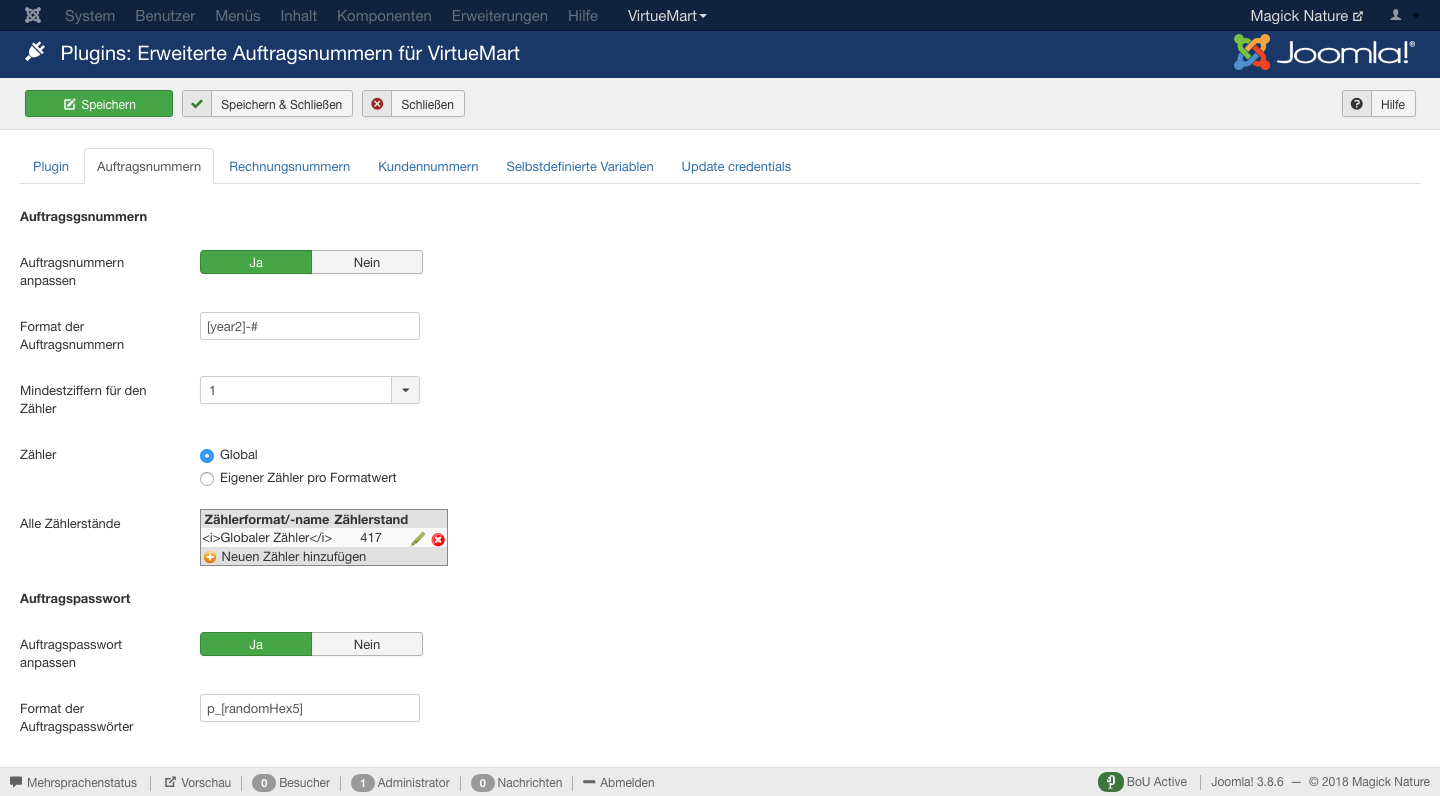The width and height of the screenshot is (1440, 796).
Task: Click the plus icon for Neuen Zähler hinzufügen
Action: (210, 557)
